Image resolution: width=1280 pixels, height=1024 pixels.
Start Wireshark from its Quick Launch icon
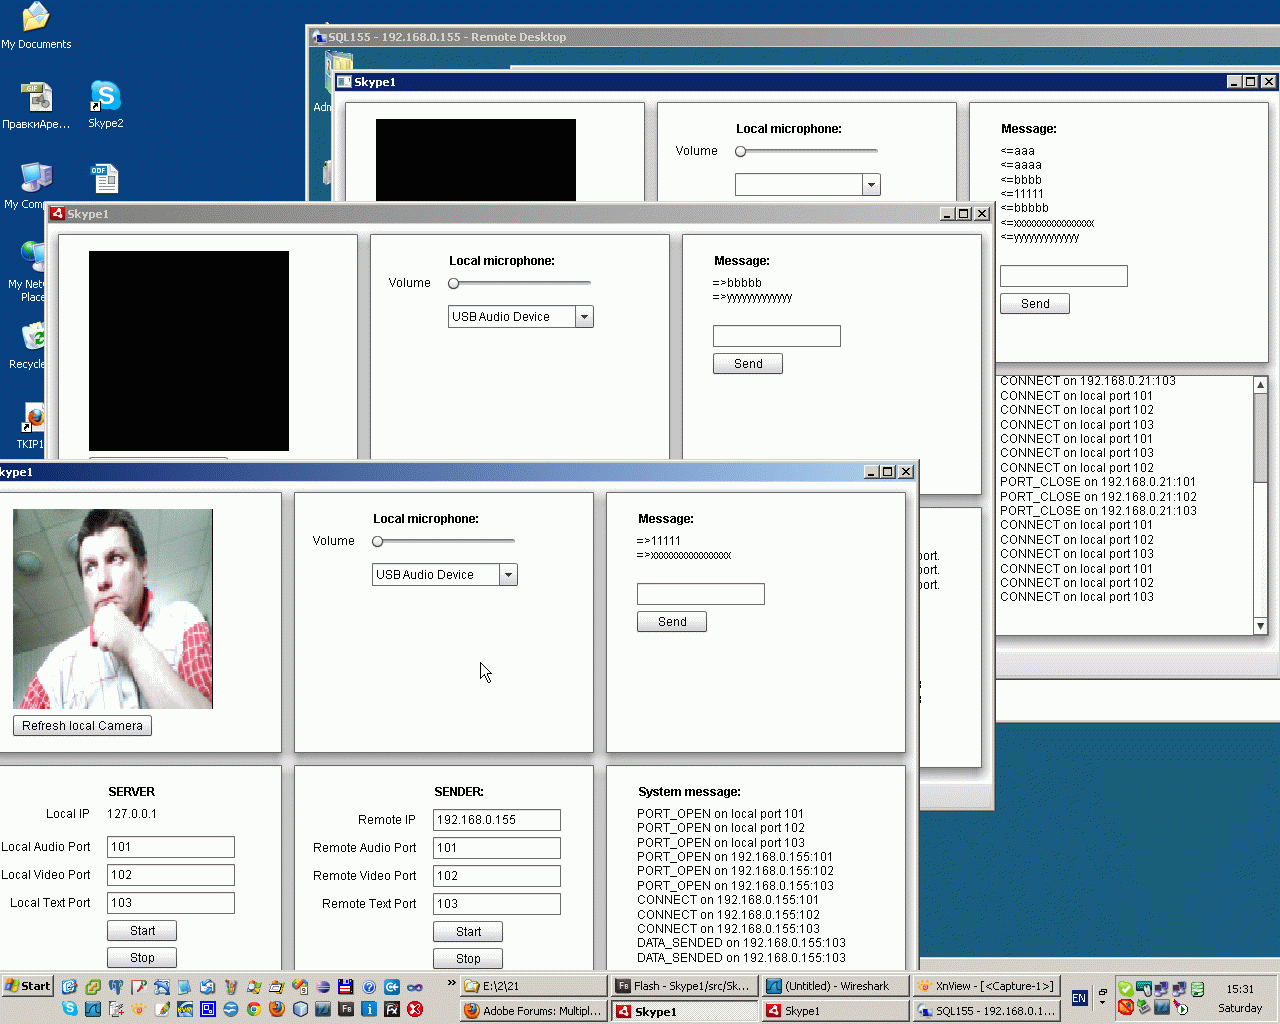(92, 1010)
